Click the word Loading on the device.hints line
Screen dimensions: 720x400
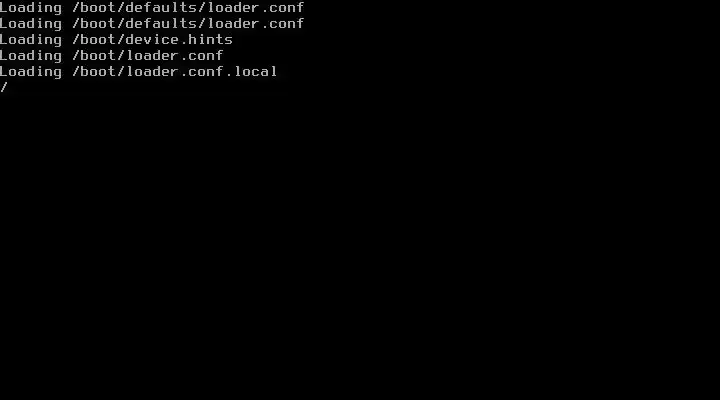point(31,40)
